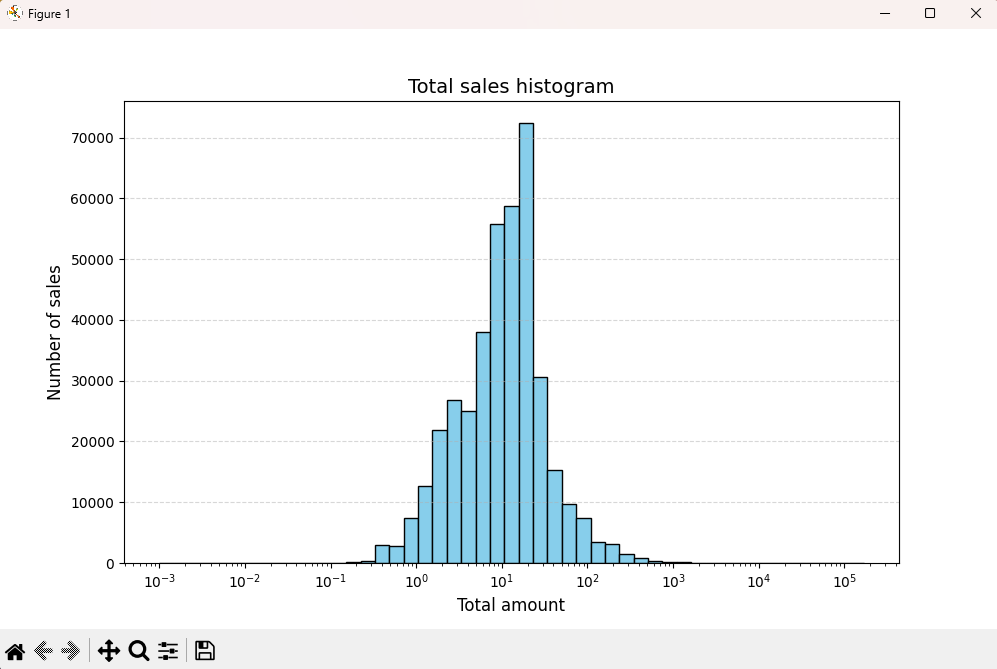The image size is (997, 669).
Task: Click the 40000 y-axis tick label
Action: [x=92, y=321]
